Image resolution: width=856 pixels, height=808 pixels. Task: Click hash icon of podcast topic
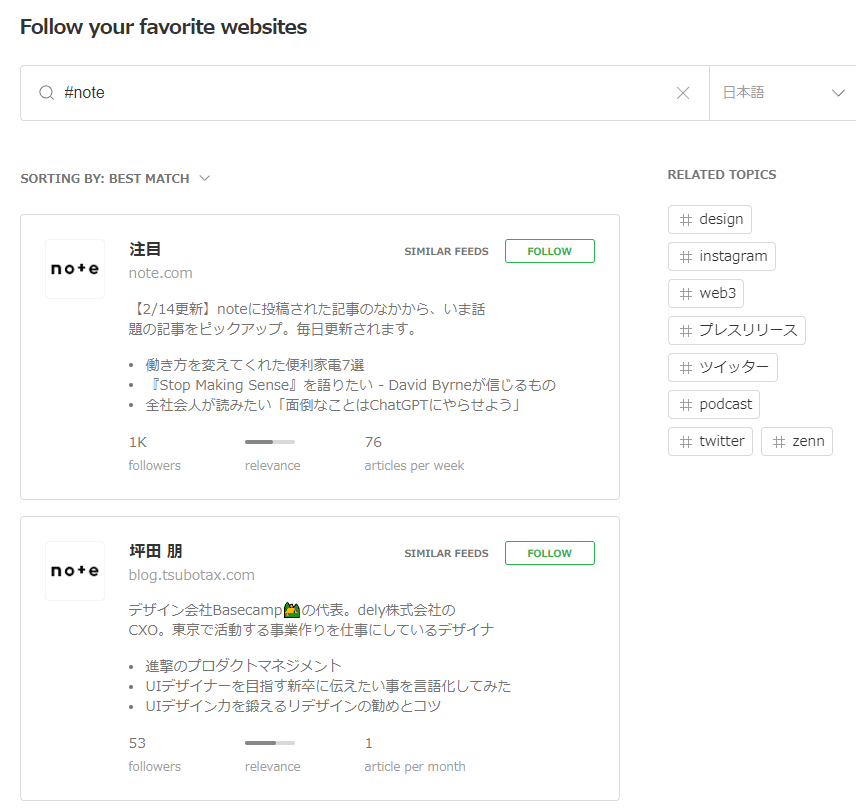686,405
